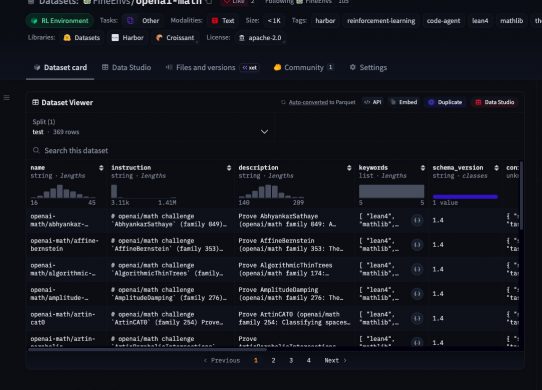
Task: Expand keywords cell in affine-bernstein row
Action: click(417, 245)
